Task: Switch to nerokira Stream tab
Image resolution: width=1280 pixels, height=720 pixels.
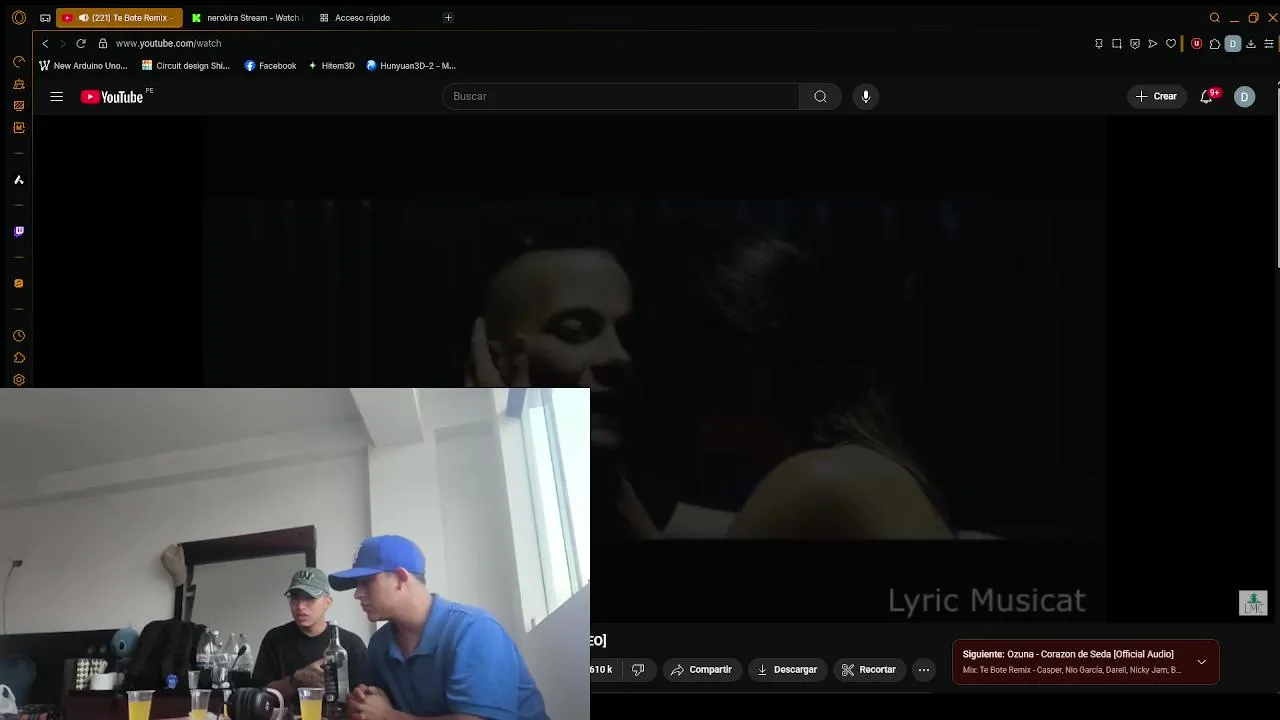Action: [246, 18]
